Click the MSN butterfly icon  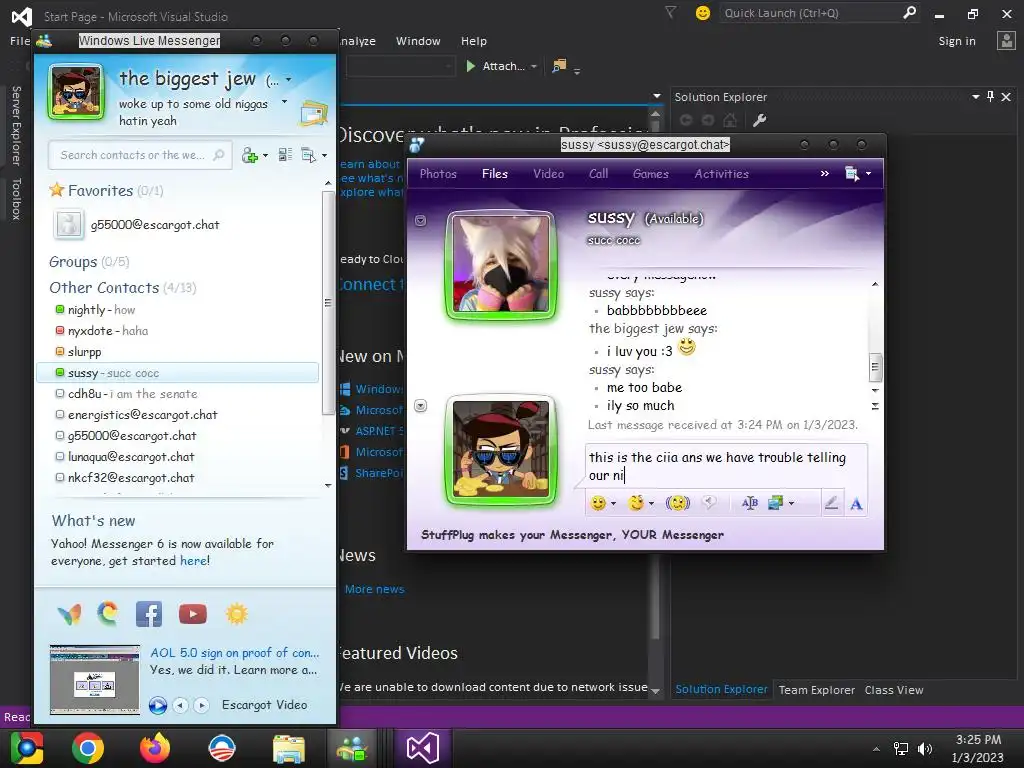tap(69, 615)
